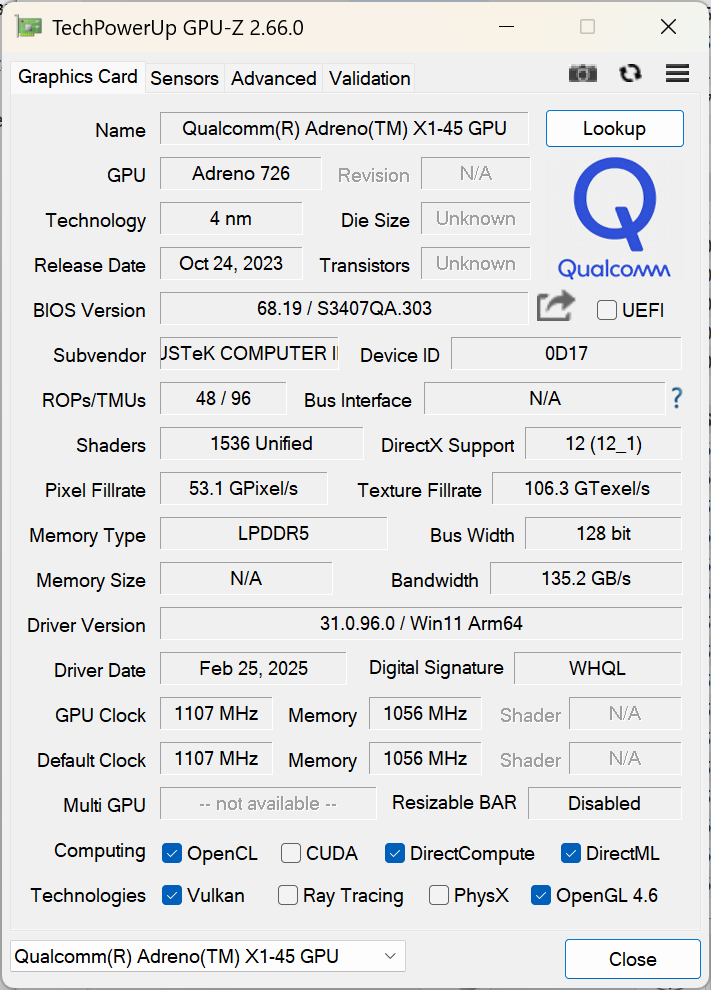Click the screenshot camera icon
Screen dimensions: 711x990
[582, 74]
